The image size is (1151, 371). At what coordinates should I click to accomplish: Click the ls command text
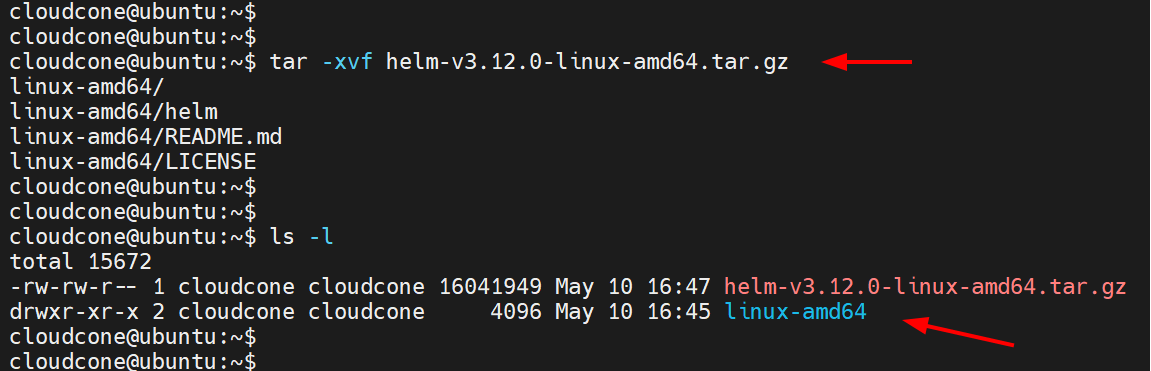[x=283, y=237]
